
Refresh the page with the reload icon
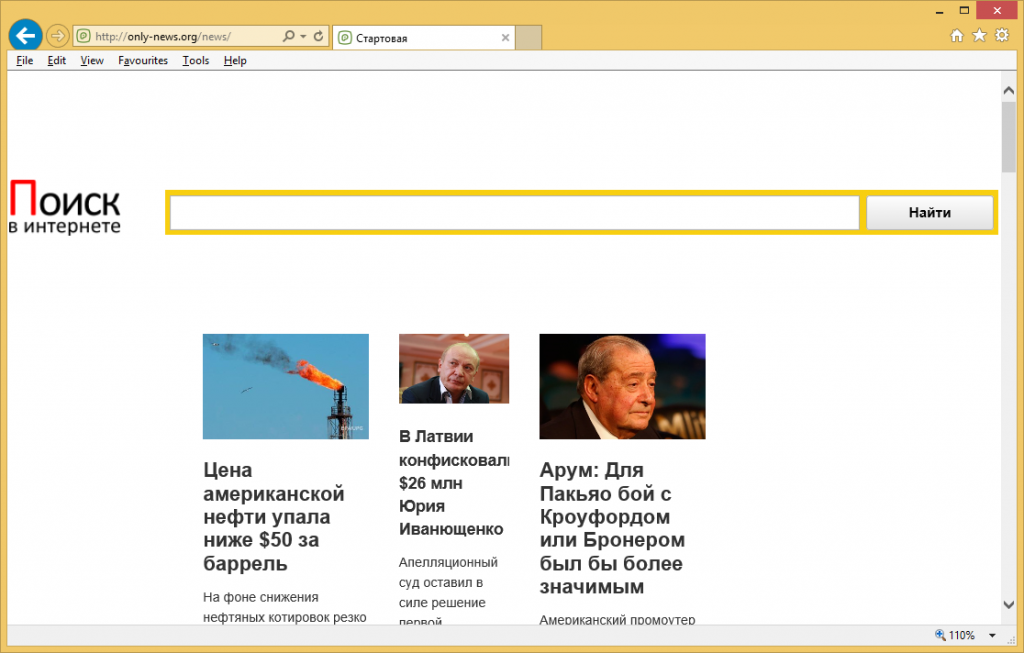[x=319, y=37]
